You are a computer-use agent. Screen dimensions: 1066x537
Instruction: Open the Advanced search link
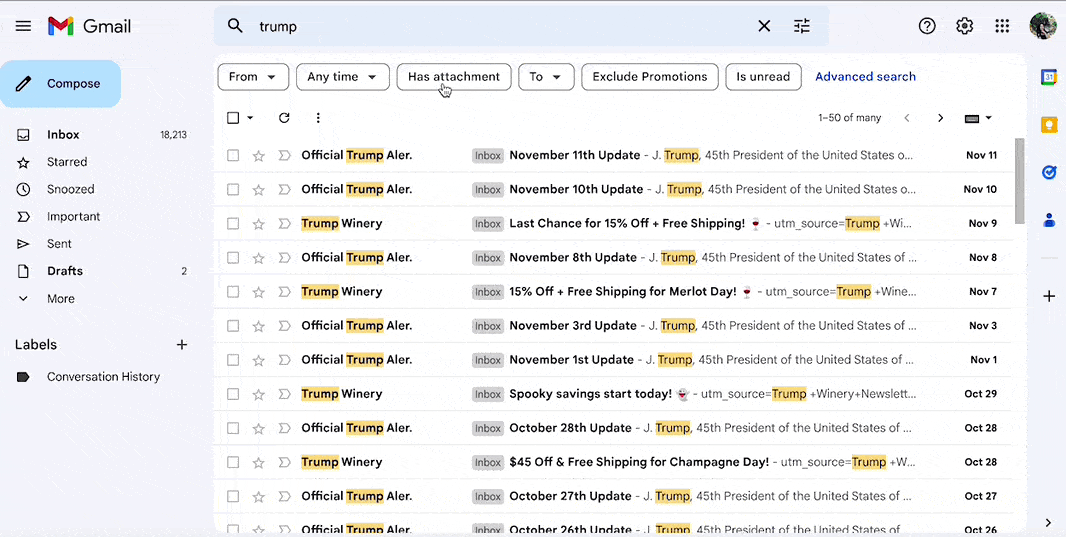(865, 77)
